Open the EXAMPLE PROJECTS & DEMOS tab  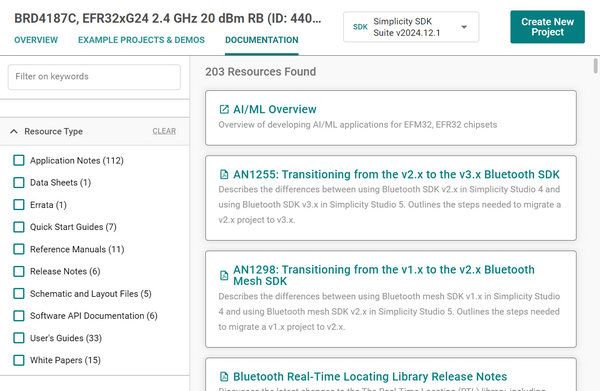[141, 40]
